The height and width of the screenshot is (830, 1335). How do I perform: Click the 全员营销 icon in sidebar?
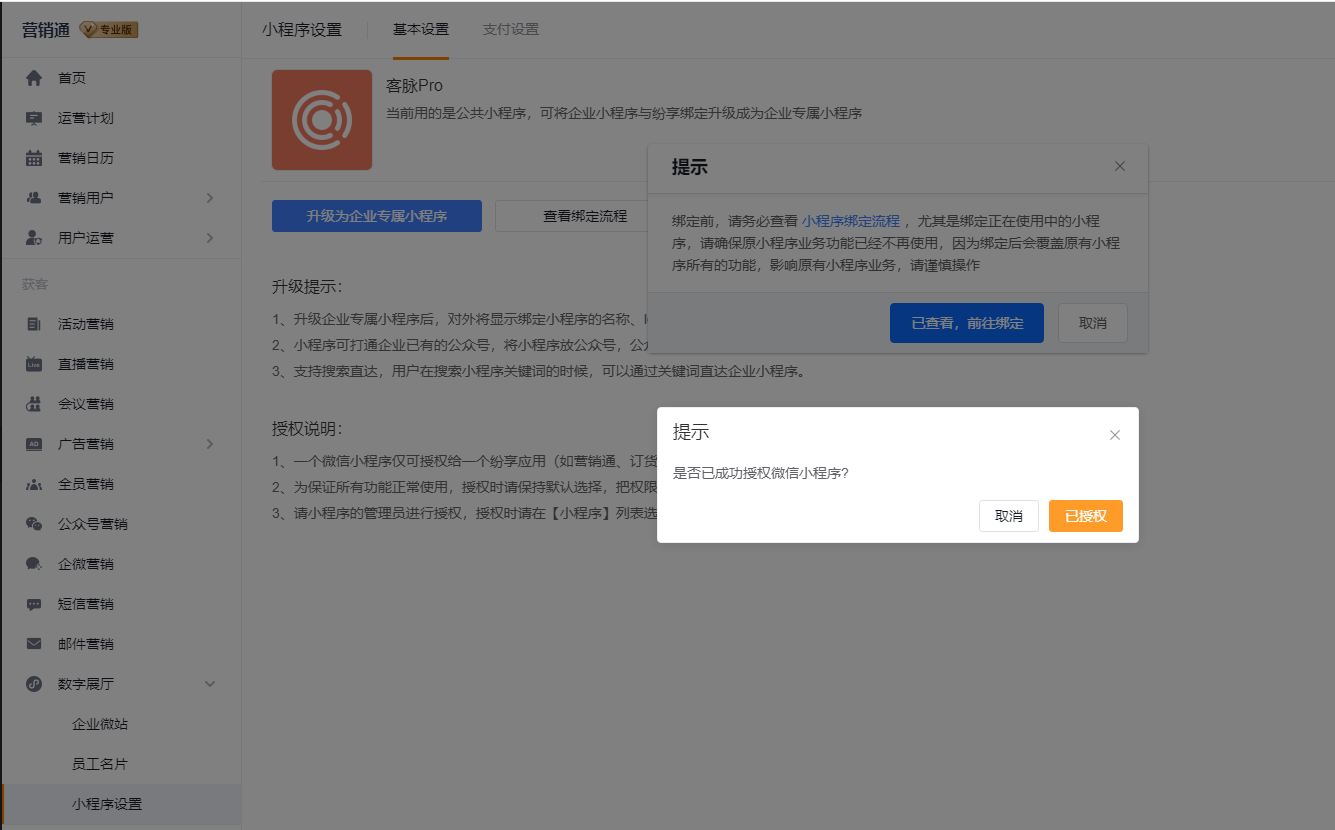(34, 484)
